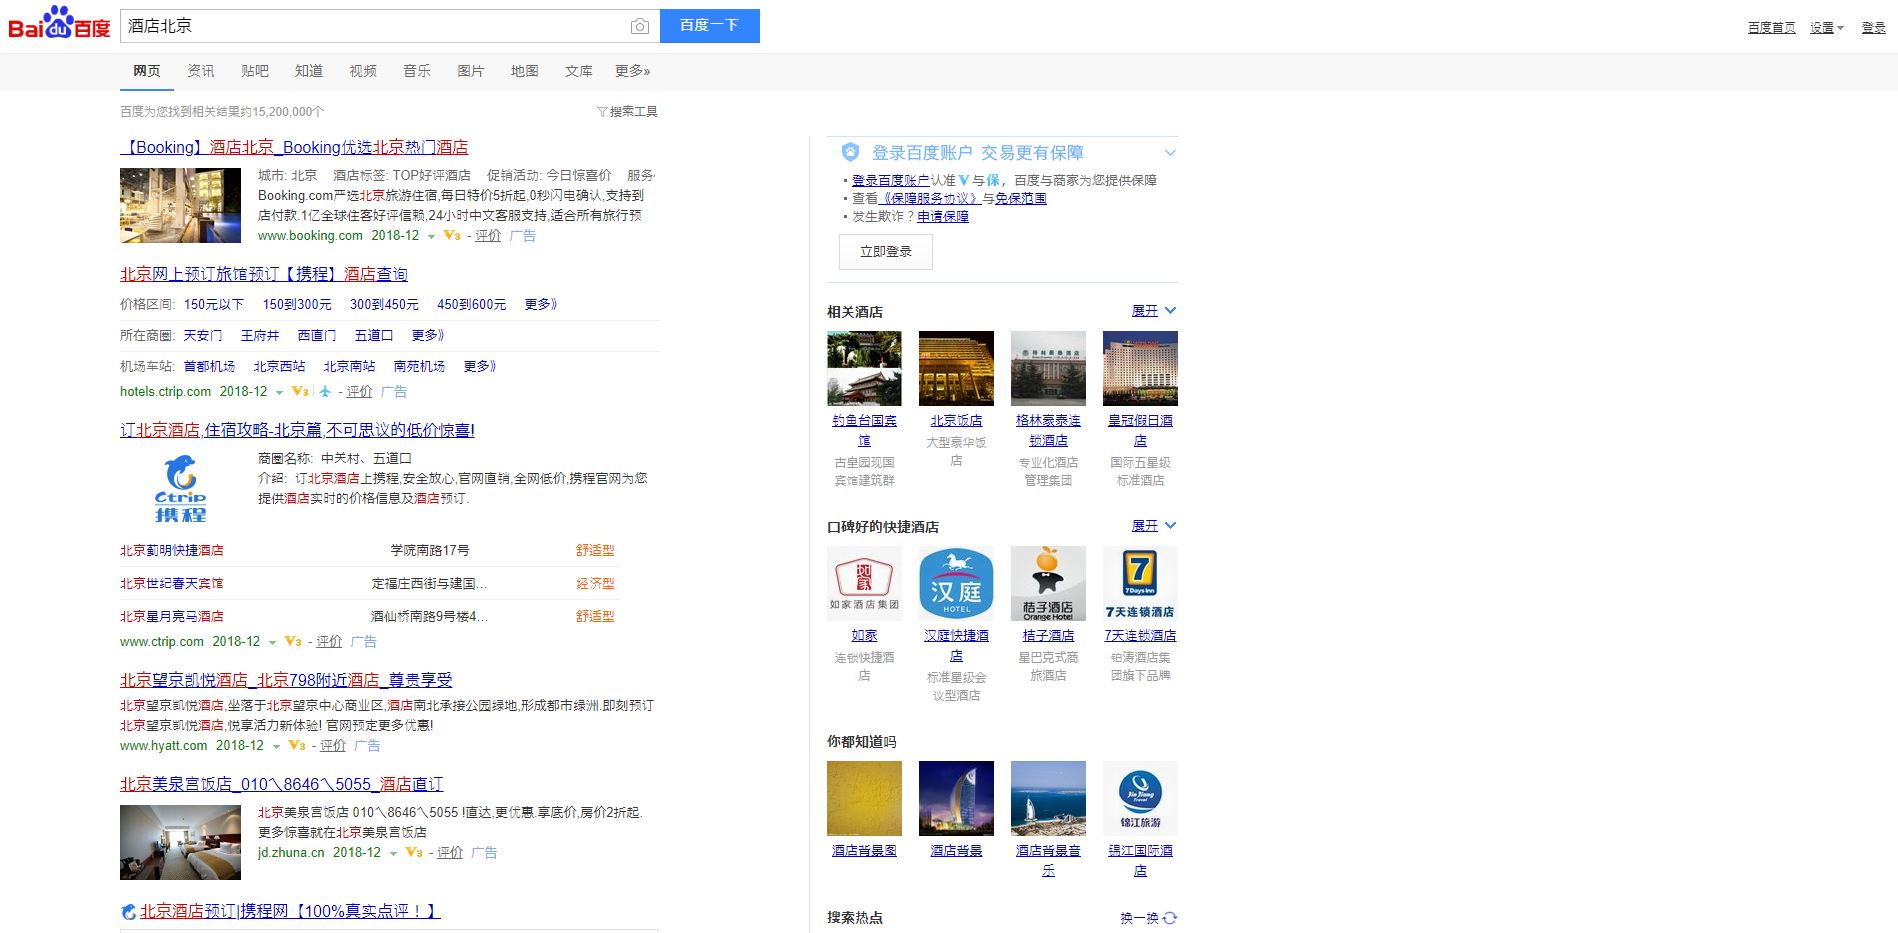Click the small Ctrip icon before 北京酒店预订
Viewport: 1898px width, 933px height.
click(x=128, y=912)
